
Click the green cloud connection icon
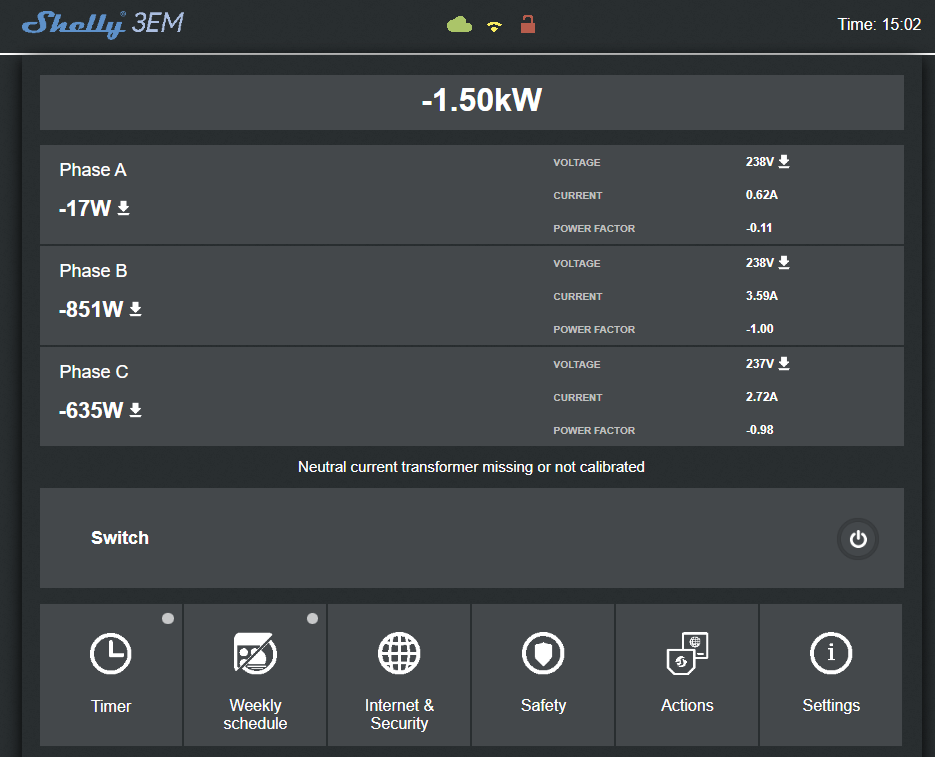pyautogui.click(x=459, y=25)
